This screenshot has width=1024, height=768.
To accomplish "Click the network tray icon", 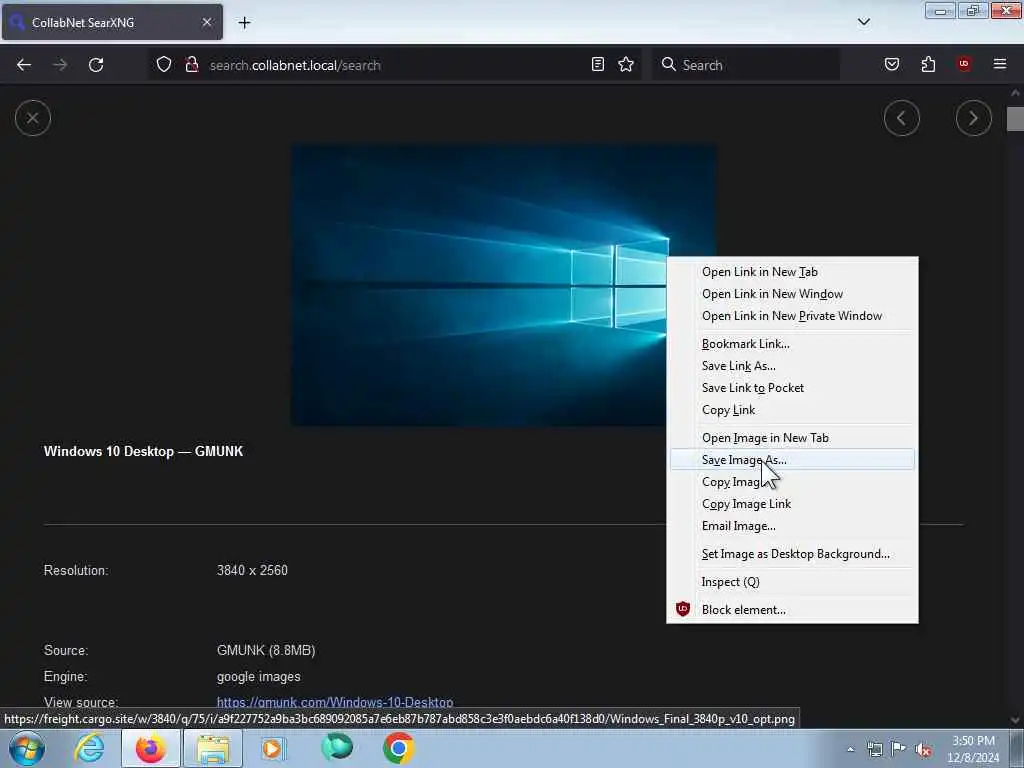I will [x=874, y=749].
